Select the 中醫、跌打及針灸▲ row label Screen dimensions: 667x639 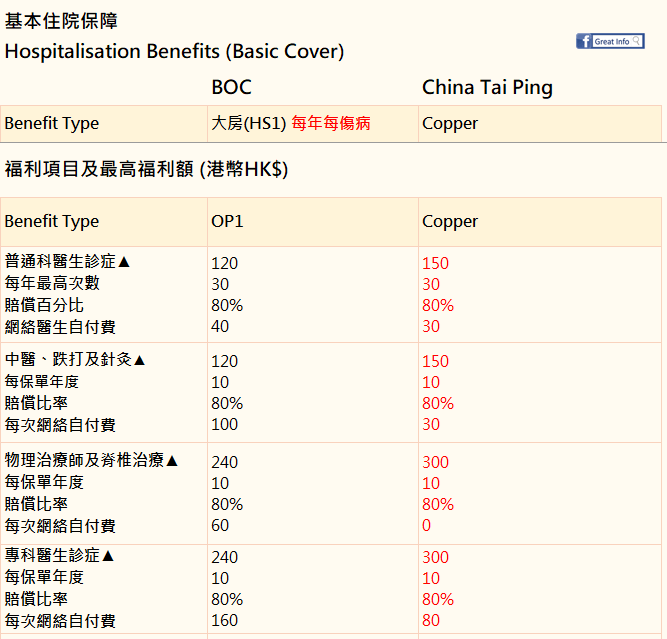(x=75, y=359)
